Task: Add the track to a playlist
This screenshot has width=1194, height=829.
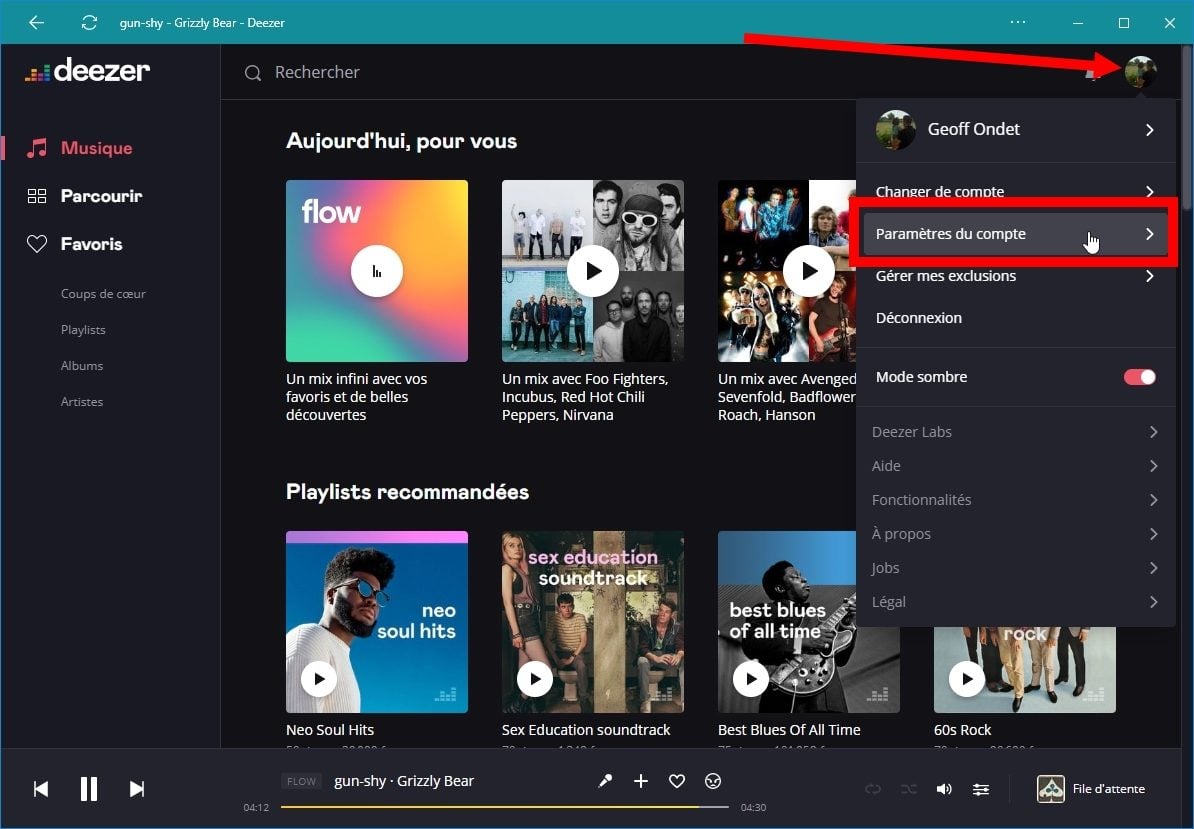Action: [x=641, y=781]
